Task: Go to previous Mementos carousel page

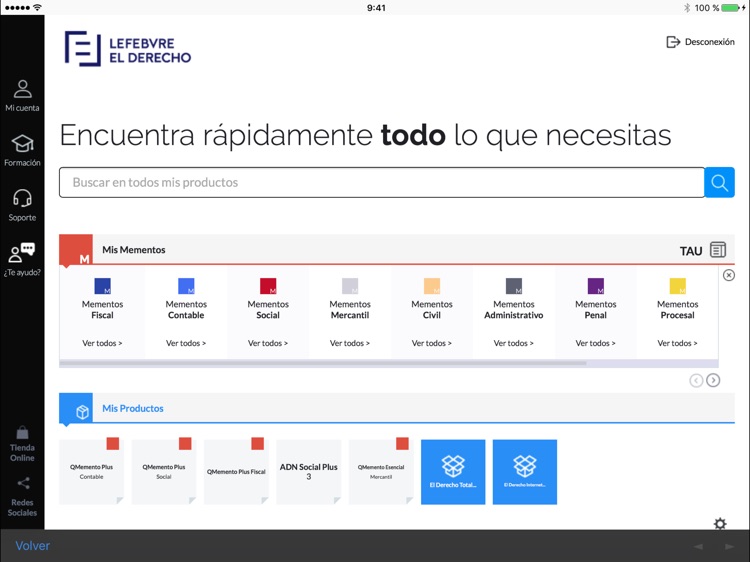Action: [696, 380]
